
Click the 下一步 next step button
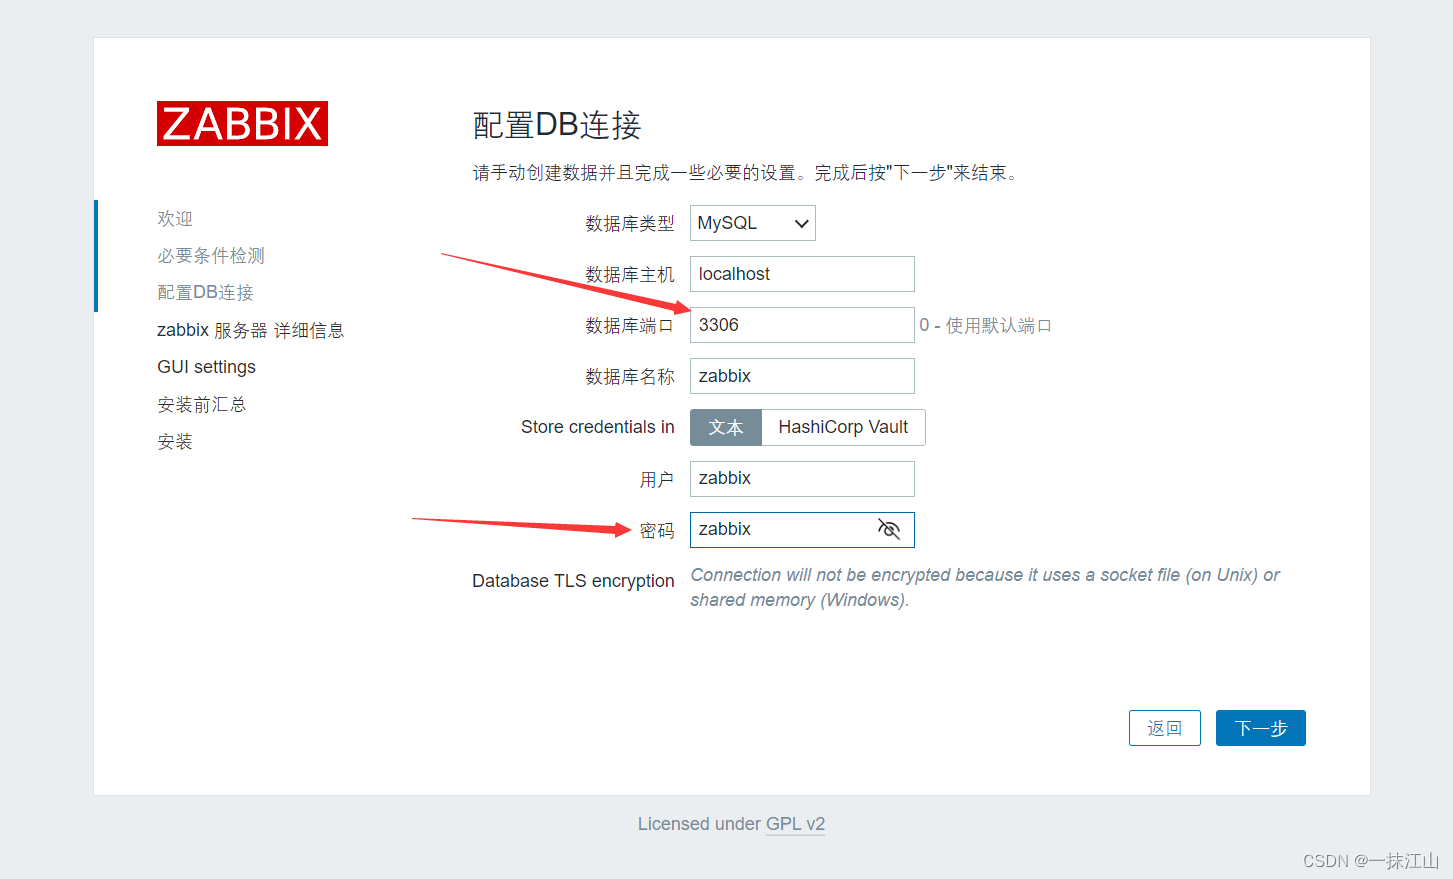coord(1261,728)
